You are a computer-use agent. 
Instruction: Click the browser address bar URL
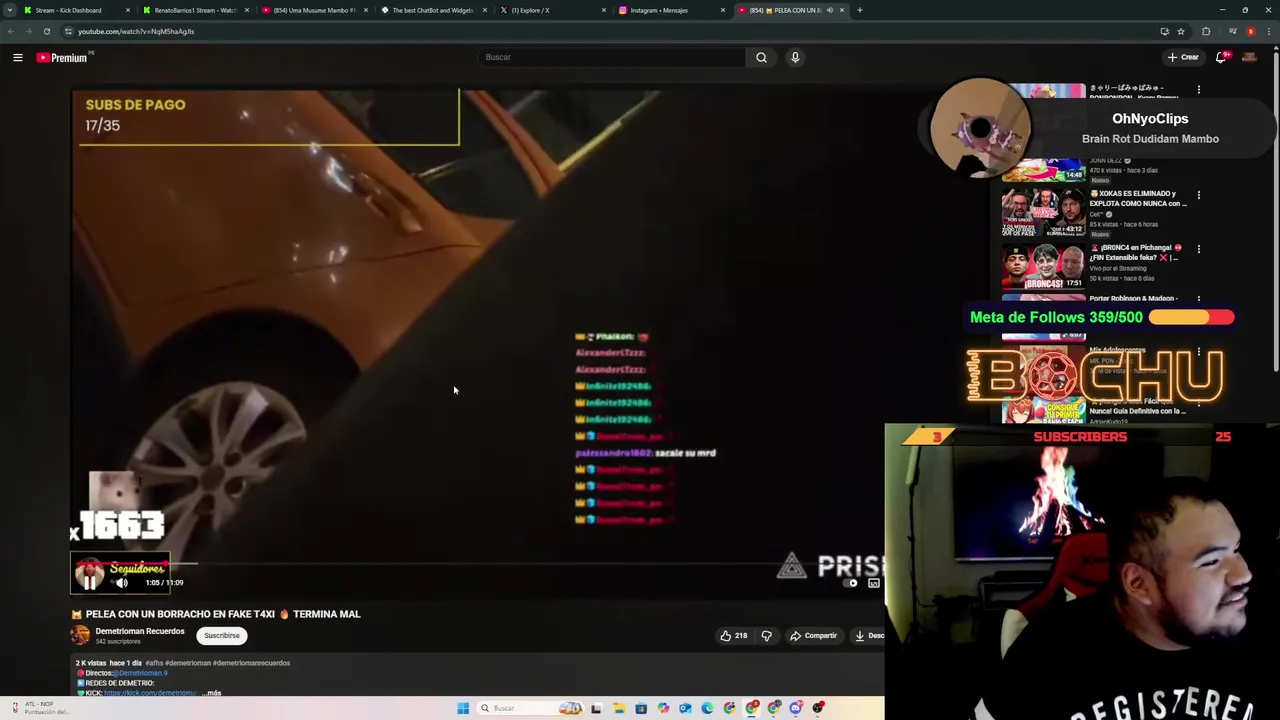136,31
